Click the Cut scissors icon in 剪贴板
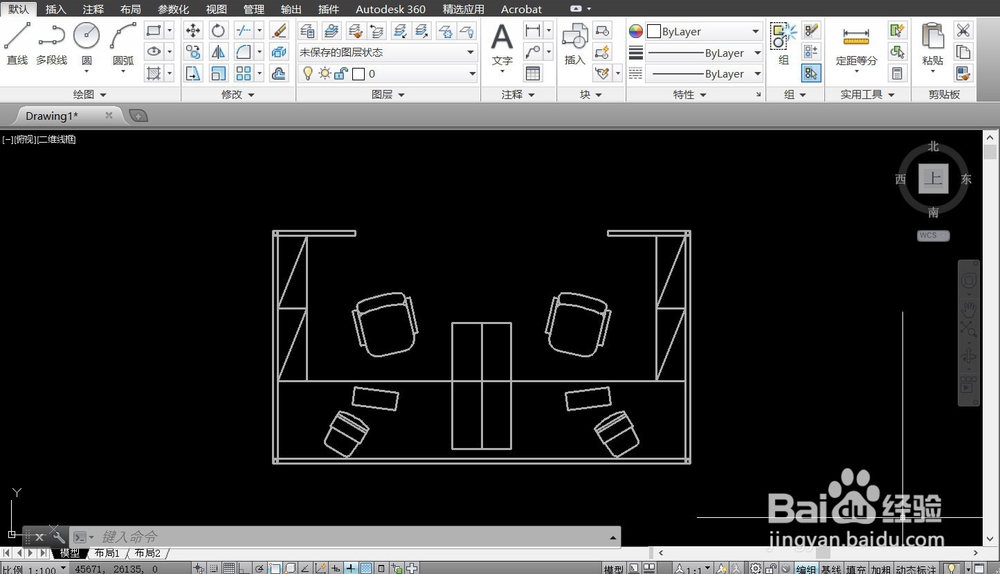The width and height of the screenshot is (1000, 574). pyautogui.click(x=963, y=30)
